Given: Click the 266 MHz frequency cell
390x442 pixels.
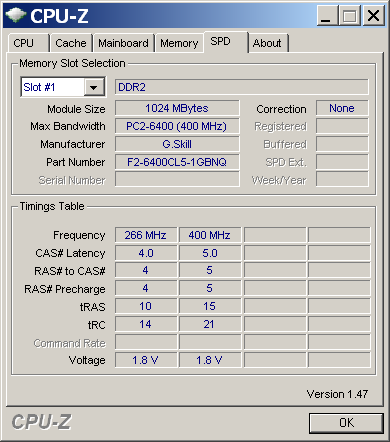Looking at the screenshot, I should tap(146, 235).
